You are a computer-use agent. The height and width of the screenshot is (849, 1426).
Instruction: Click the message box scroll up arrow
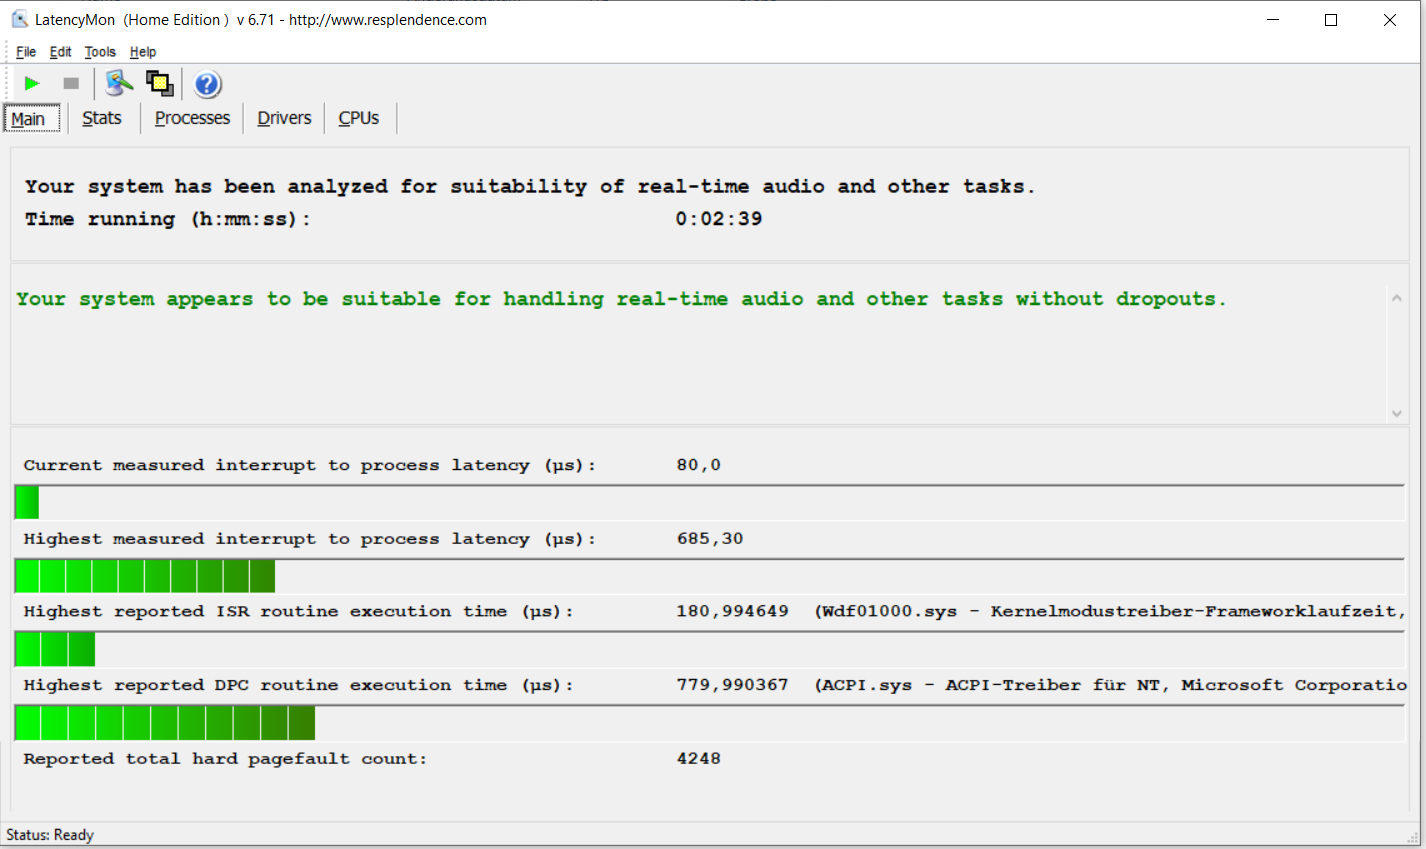(x=1397, y=297)
